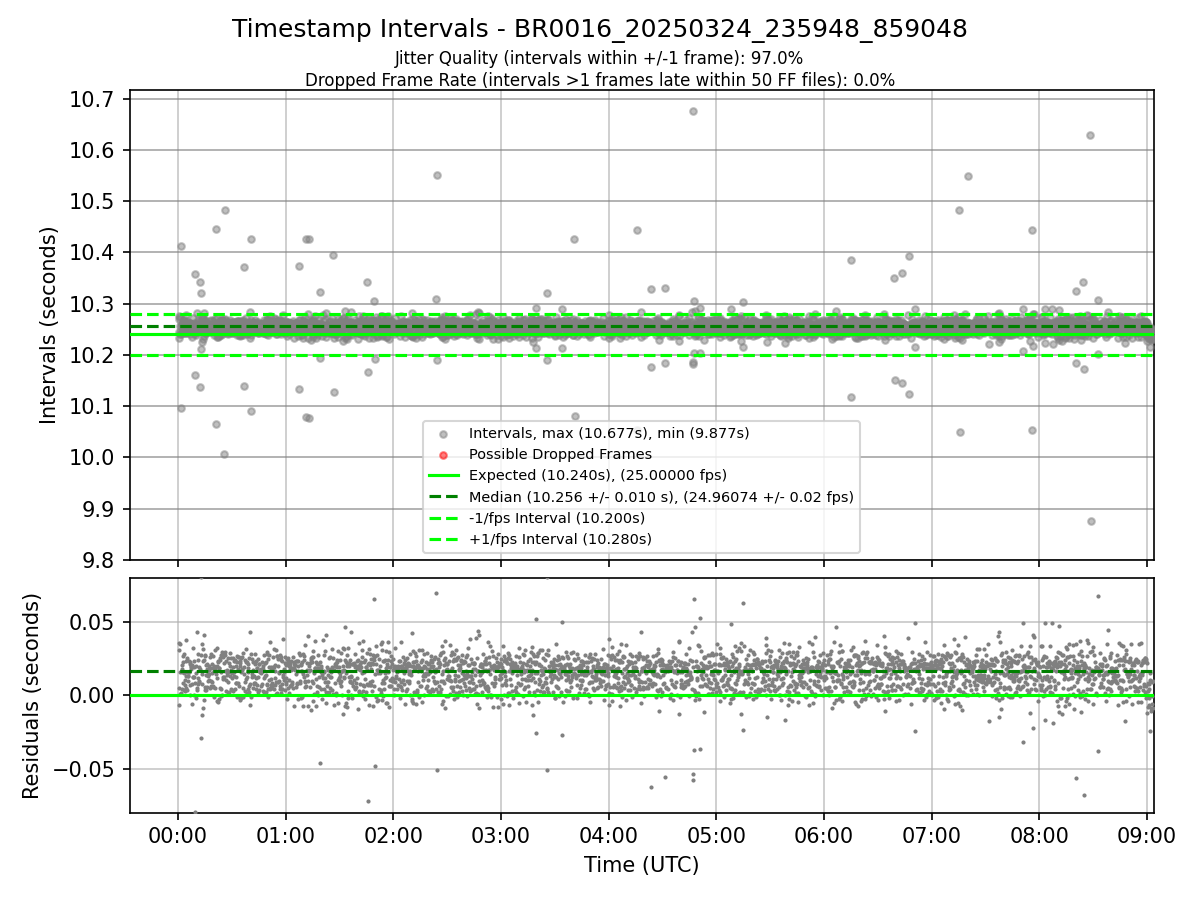Click the "Residuals (seconds)" y-axis label
This screenshot has width=1200, height=900.
tap(32, 696)
